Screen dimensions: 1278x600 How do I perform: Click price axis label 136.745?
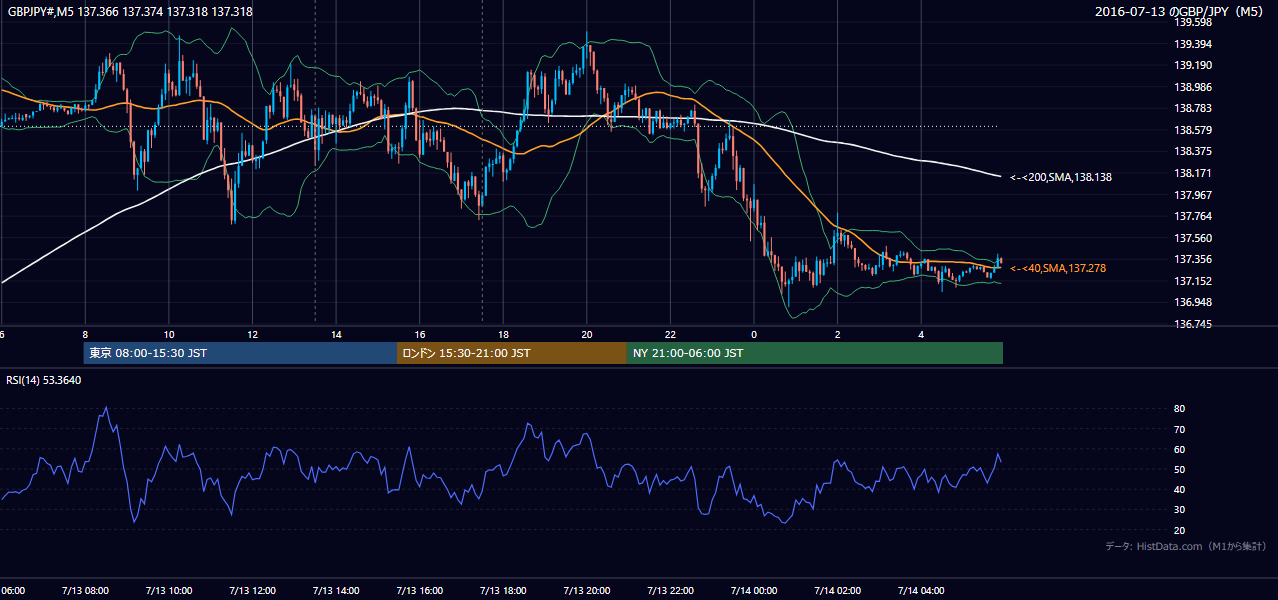[1193, 324]
